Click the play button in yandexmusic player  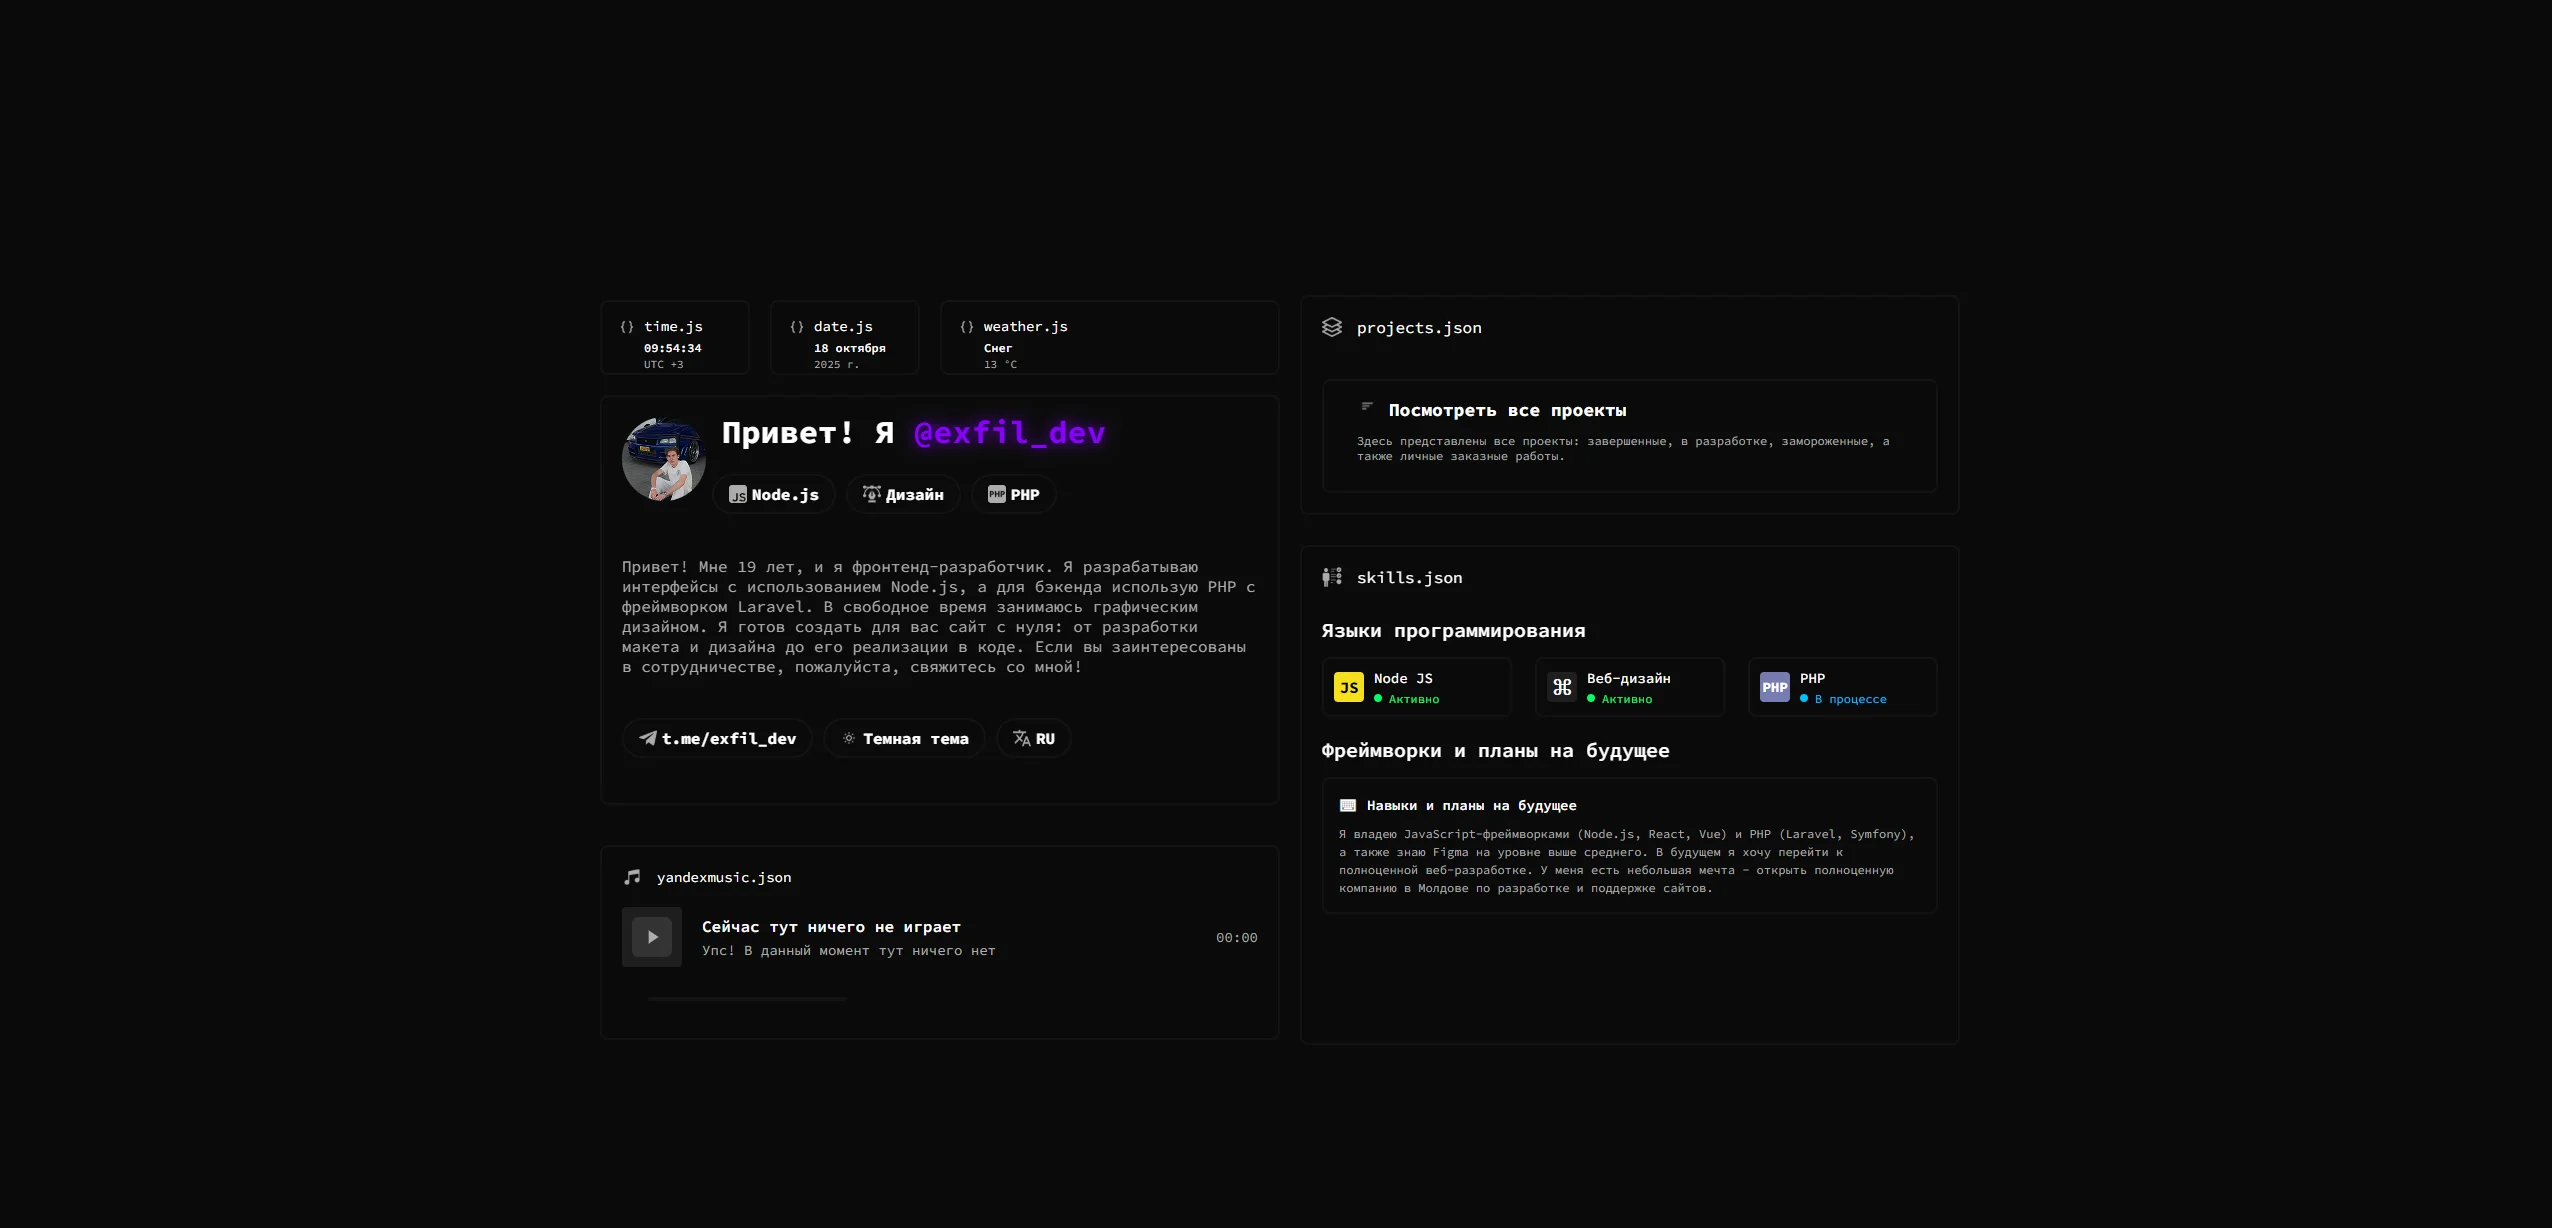tap(652, 937)
